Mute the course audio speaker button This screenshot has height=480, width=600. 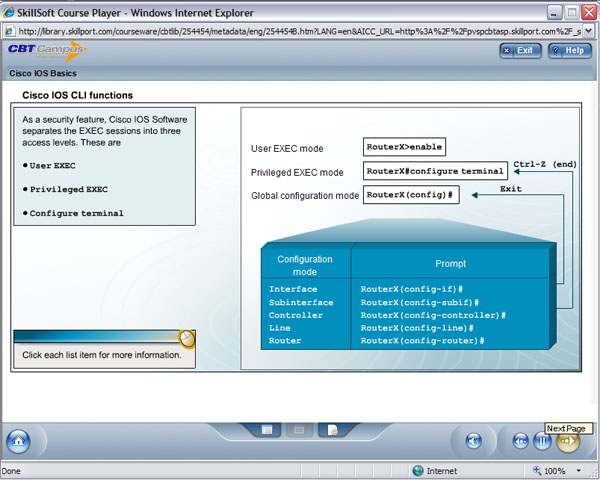pos(473,441)
